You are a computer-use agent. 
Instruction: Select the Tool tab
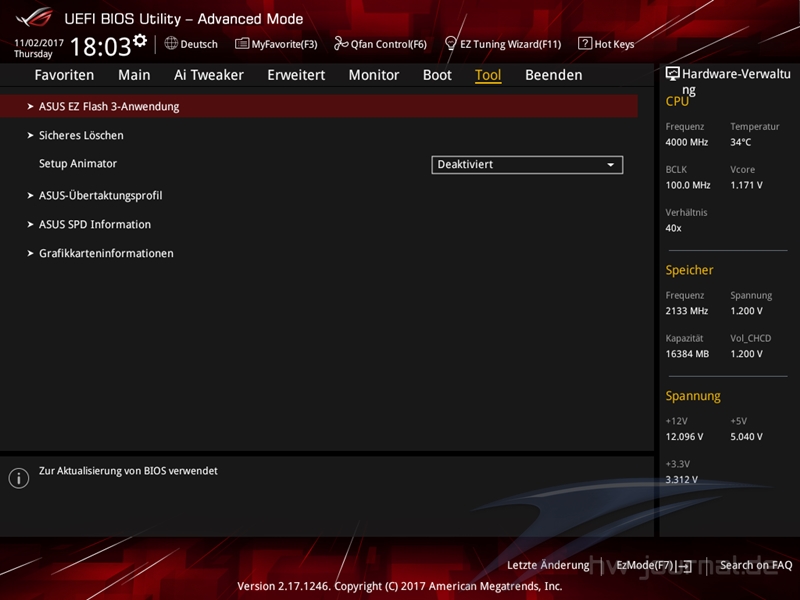point(488,75)
